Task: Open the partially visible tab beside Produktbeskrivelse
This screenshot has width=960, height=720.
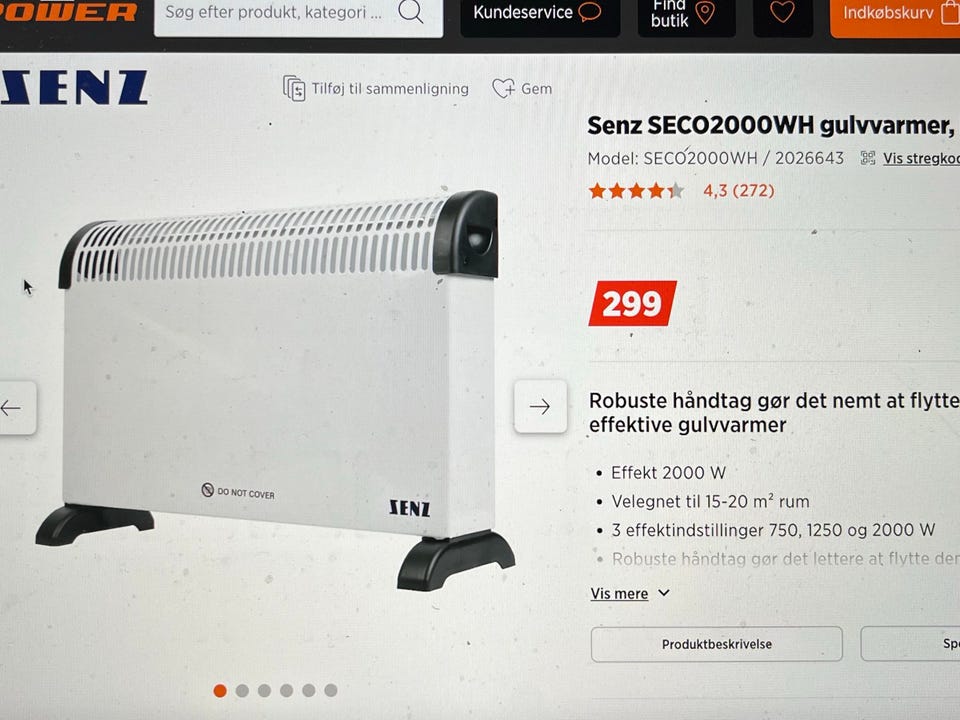Action: [x=910, y=643]
